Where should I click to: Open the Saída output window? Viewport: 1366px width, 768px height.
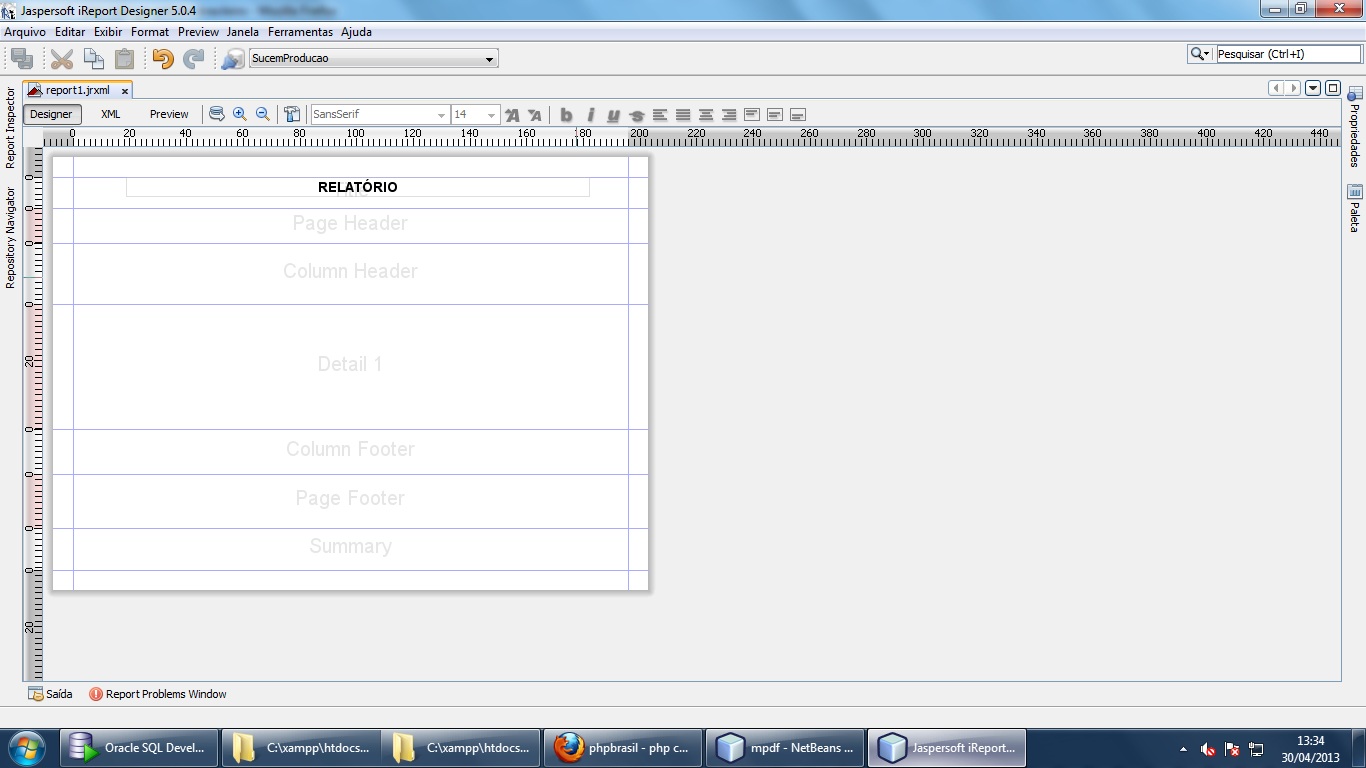tap(50, 694)
